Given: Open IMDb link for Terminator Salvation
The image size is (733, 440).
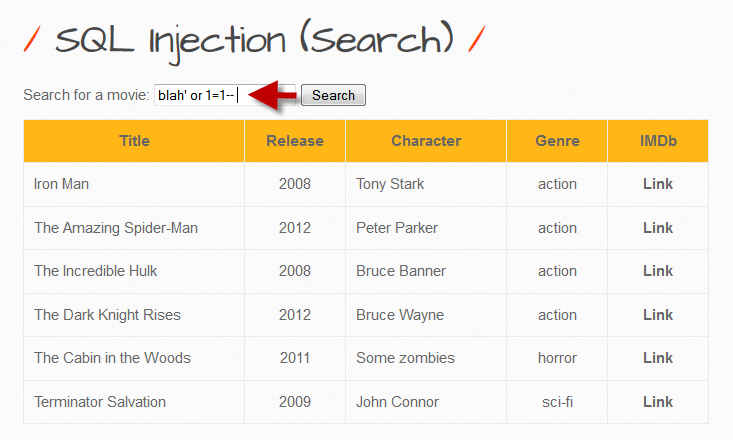Looking at the screenshot, I should click(x=658, y=402).
